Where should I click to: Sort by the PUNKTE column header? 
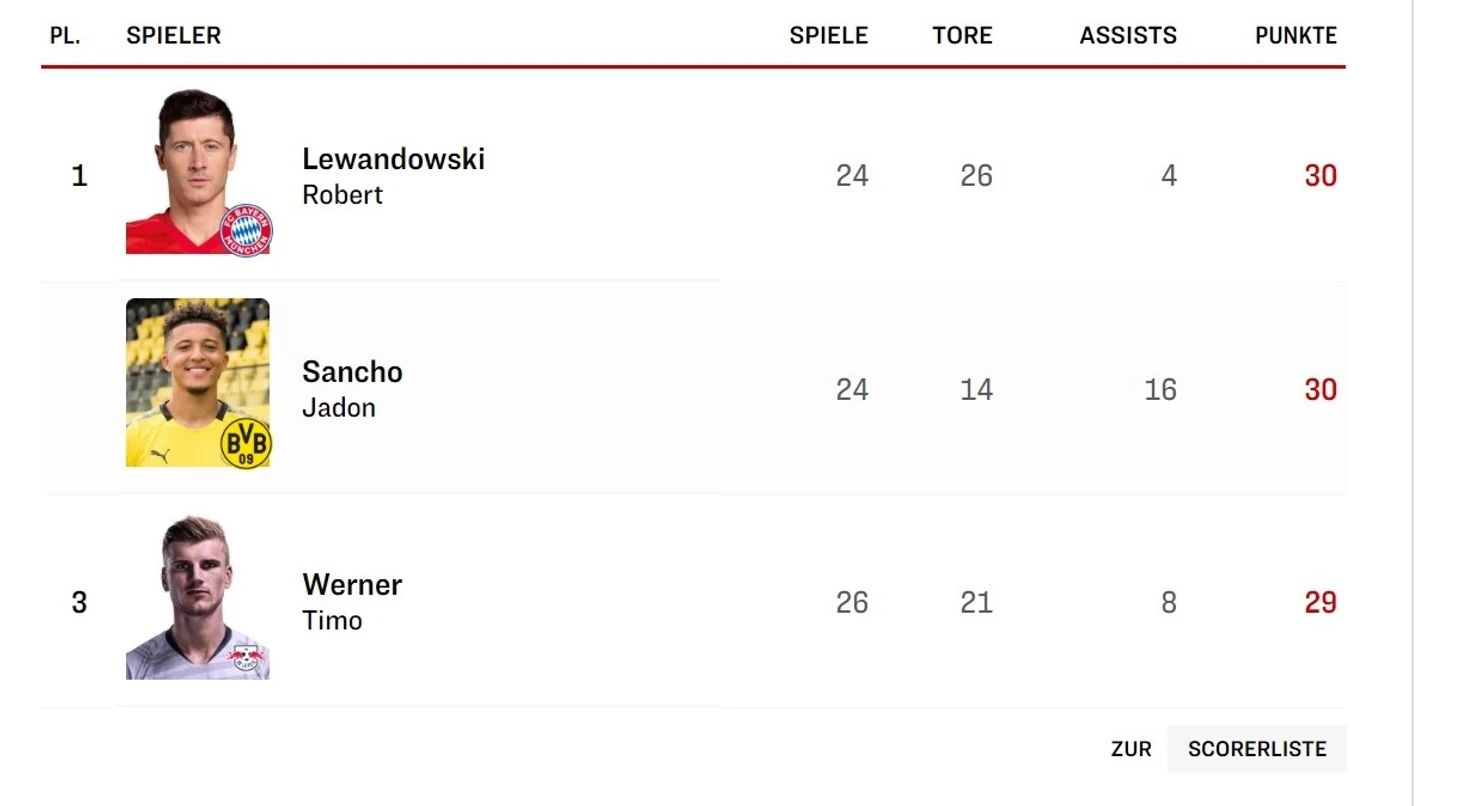coord(1296,36)
